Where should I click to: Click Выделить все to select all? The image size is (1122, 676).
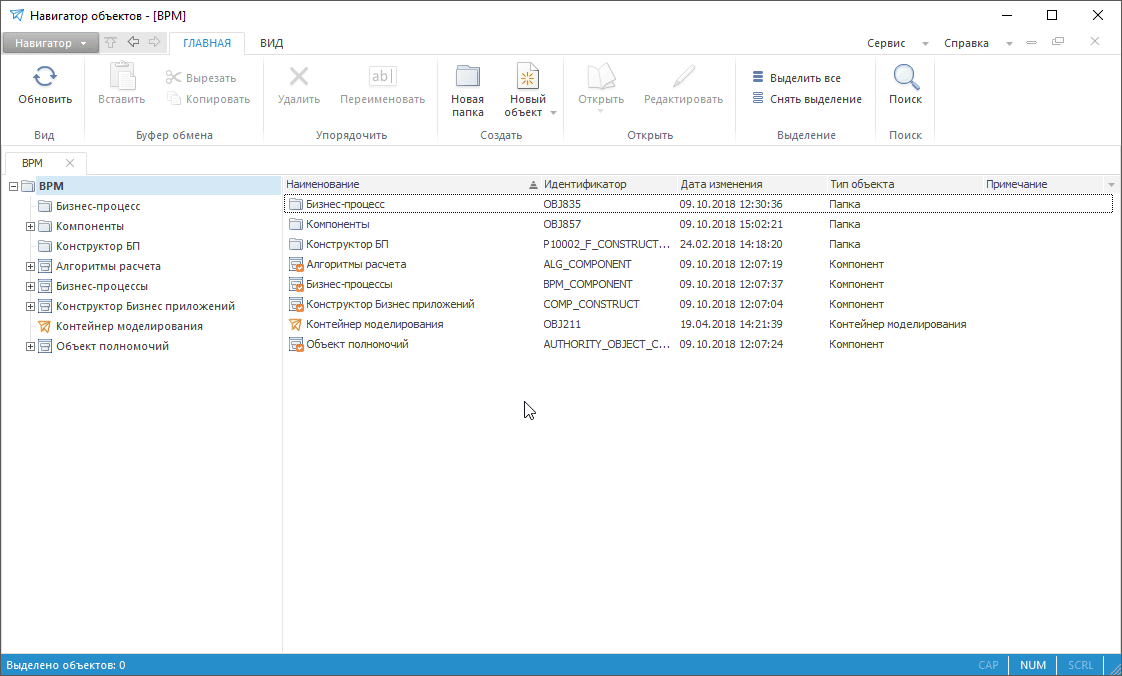pyautogui.click(x=804, y=78)
